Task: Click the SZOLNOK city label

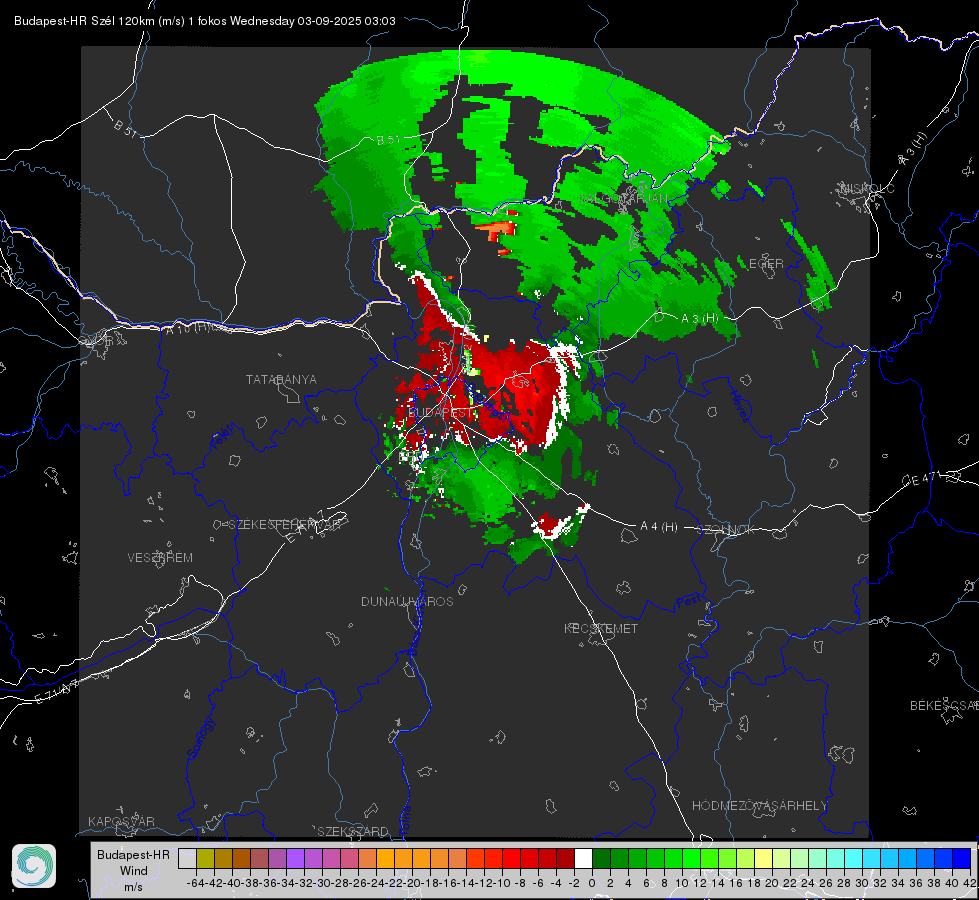Action: coord(728,530)
